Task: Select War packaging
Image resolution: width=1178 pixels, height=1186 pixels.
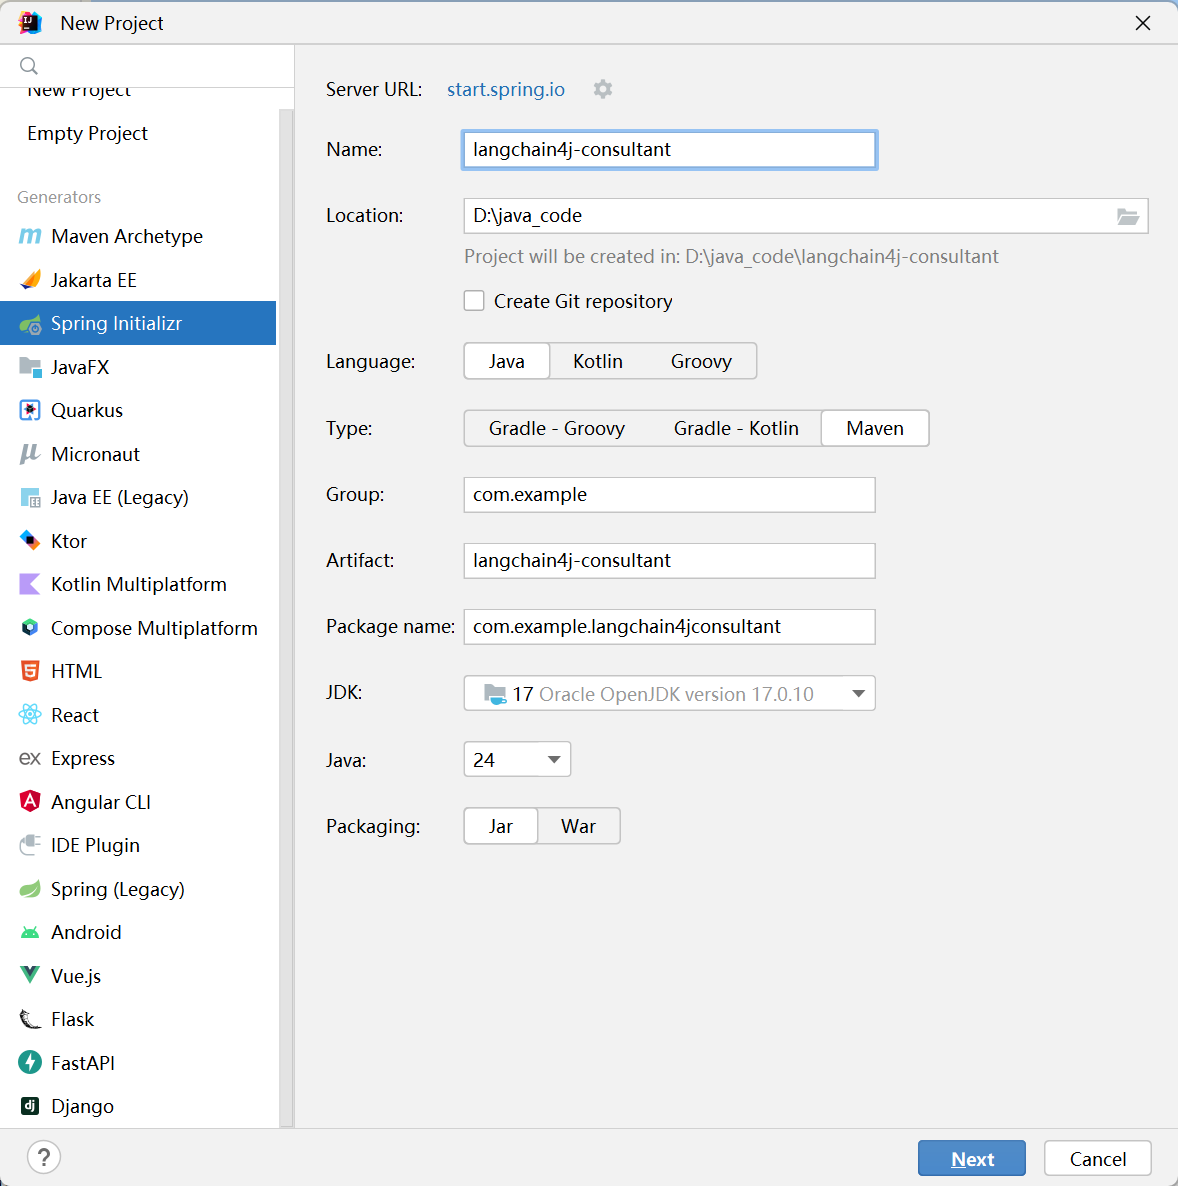Action: point(579,826)
